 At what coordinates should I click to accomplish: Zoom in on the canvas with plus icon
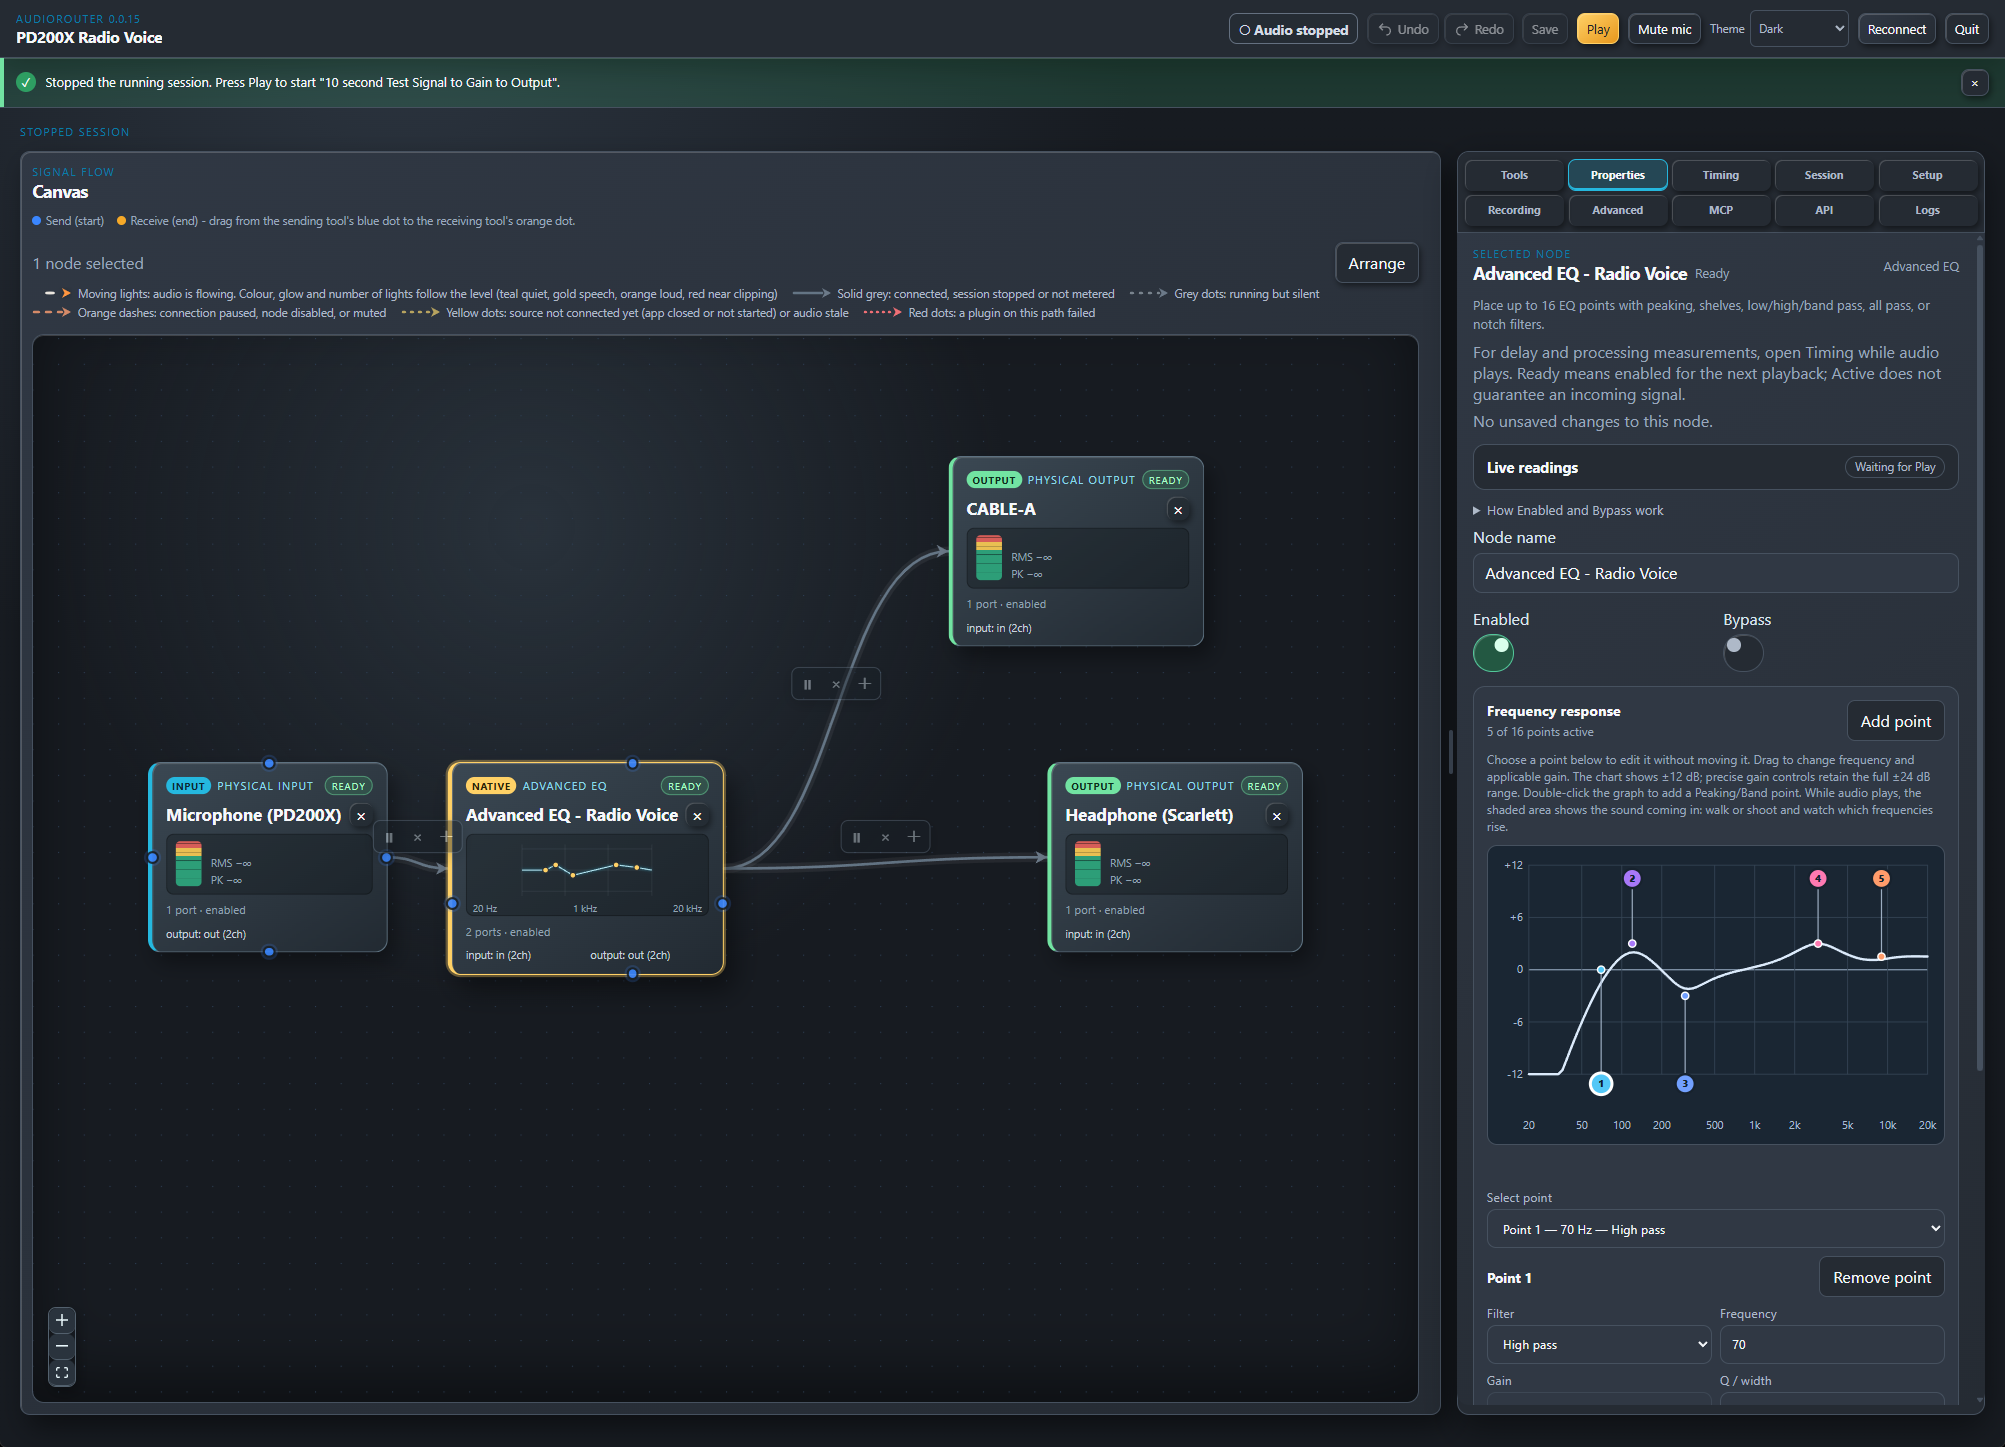click(x=62, y=1320)
